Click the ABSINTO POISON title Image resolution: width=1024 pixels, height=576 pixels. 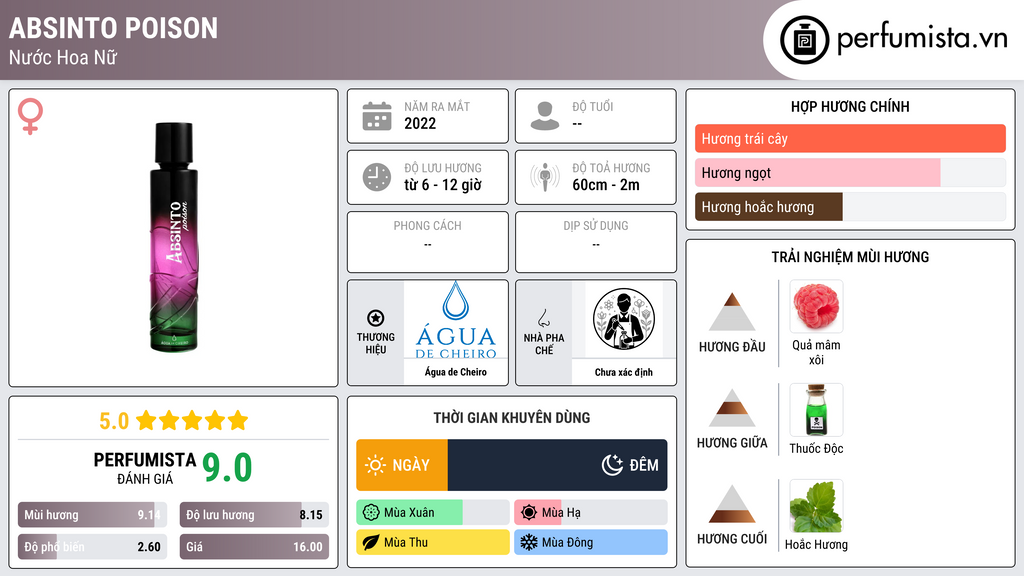coord(114,28)
